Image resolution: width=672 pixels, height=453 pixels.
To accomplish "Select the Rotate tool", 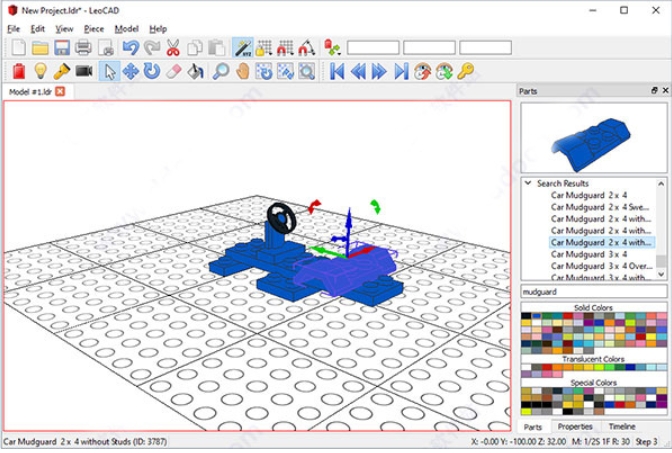I will pos(151,71).
